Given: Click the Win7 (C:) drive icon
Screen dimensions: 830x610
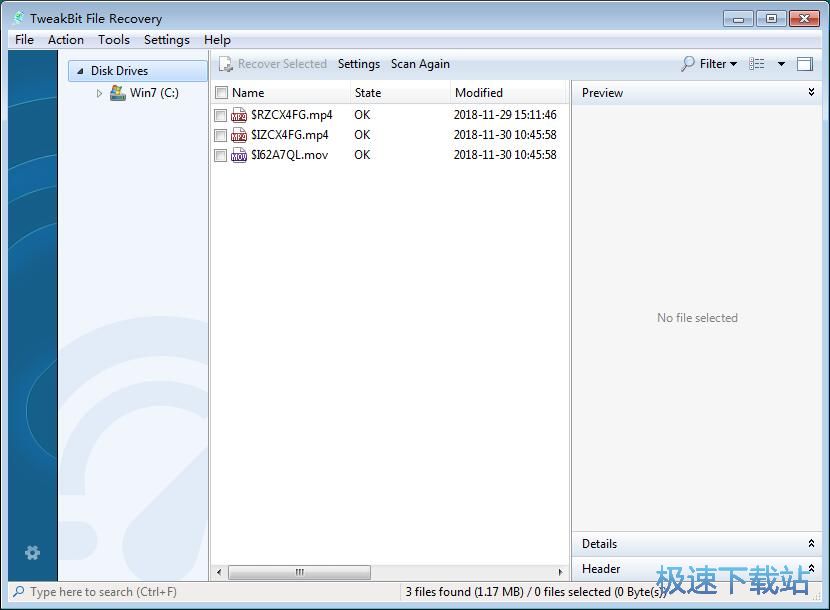Looking at the screenshot, I should click(118, 93).
